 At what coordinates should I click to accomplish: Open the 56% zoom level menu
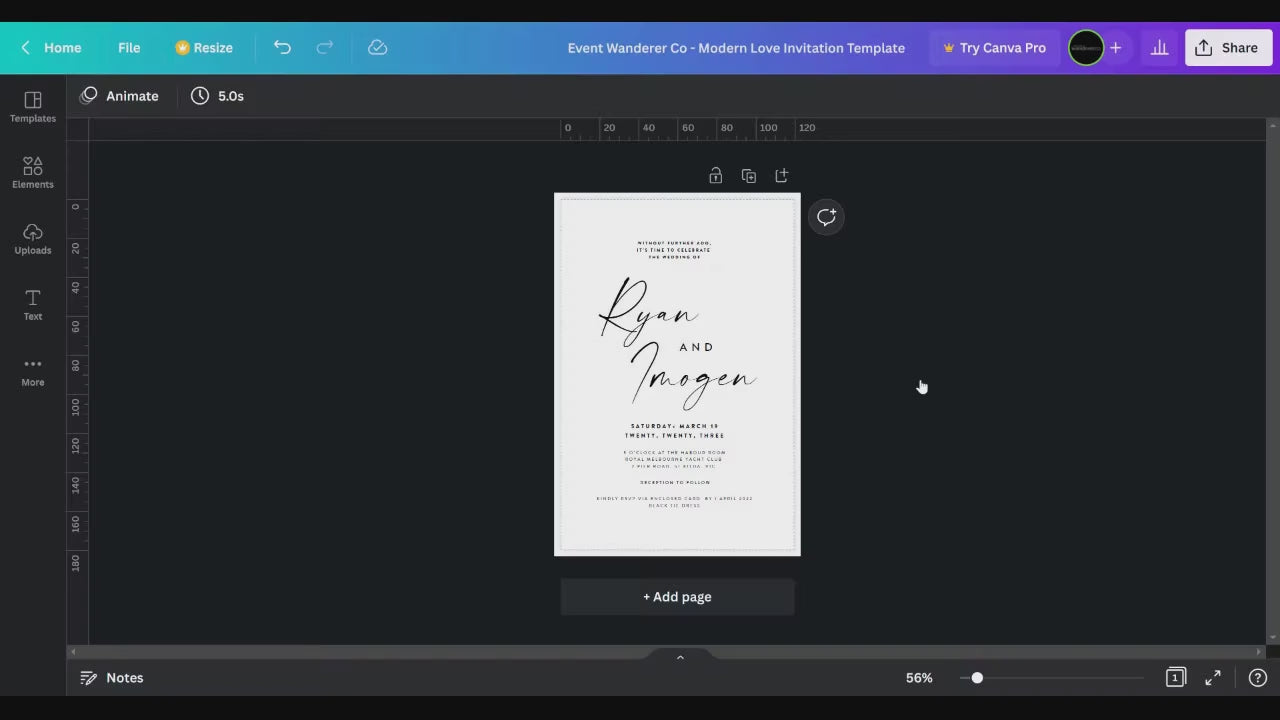click(919, 678)
